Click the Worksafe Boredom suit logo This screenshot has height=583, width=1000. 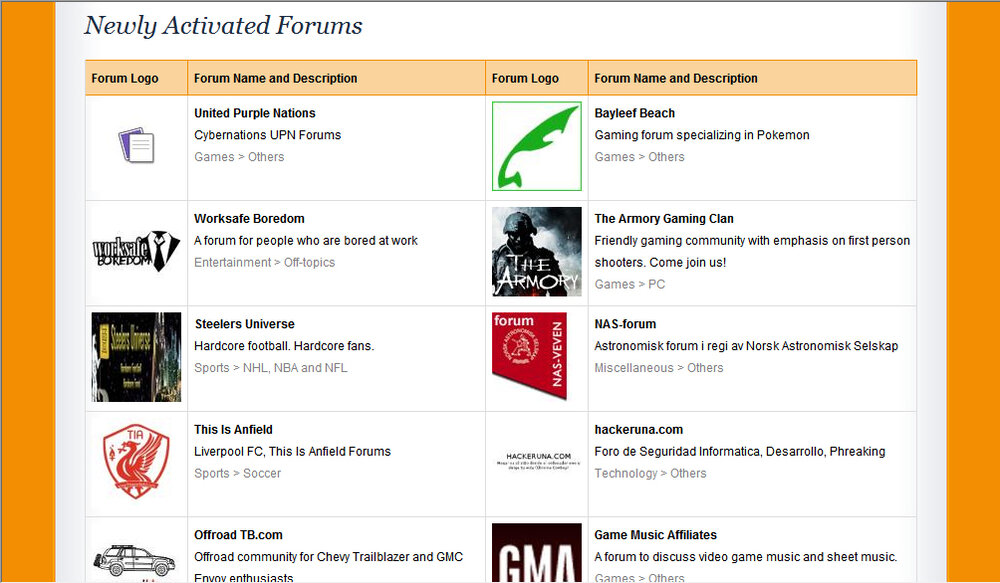(136, 251)
